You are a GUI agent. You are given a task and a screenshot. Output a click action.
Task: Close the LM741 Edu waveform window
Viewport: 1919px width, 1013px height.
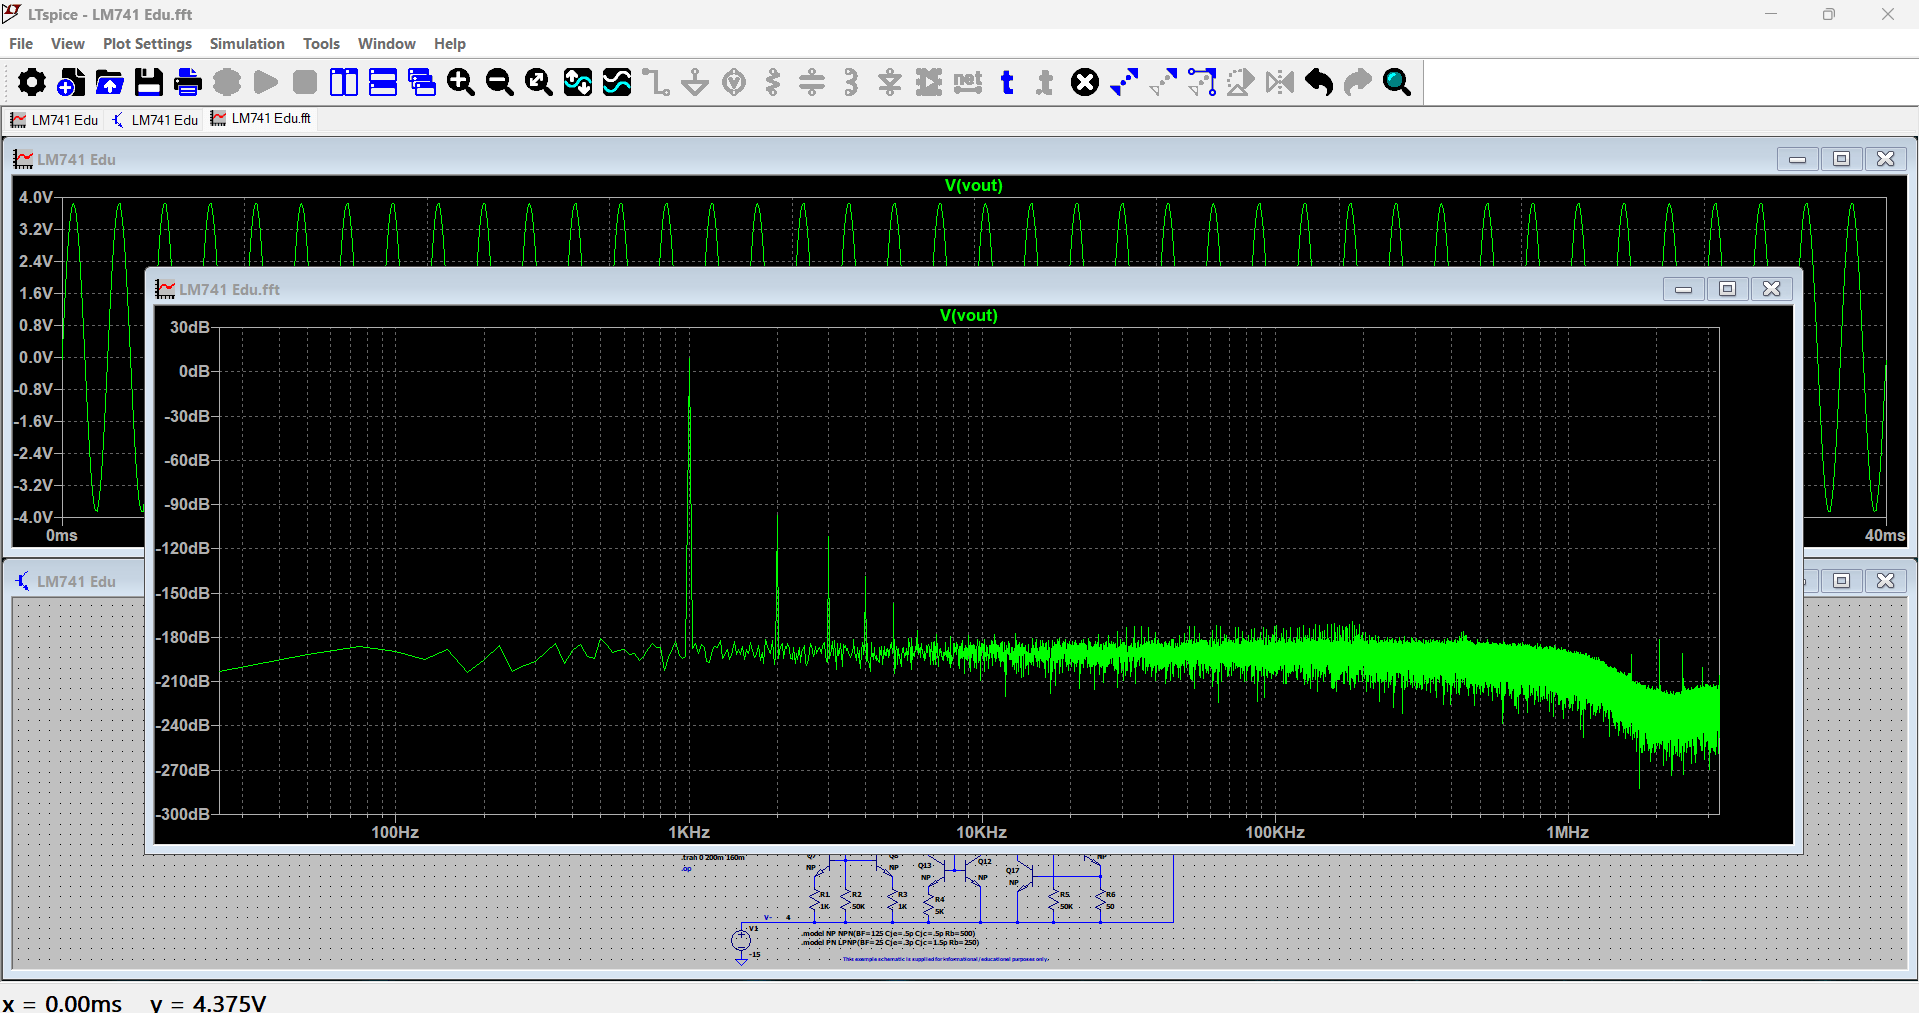click(x=1885, y=159)
